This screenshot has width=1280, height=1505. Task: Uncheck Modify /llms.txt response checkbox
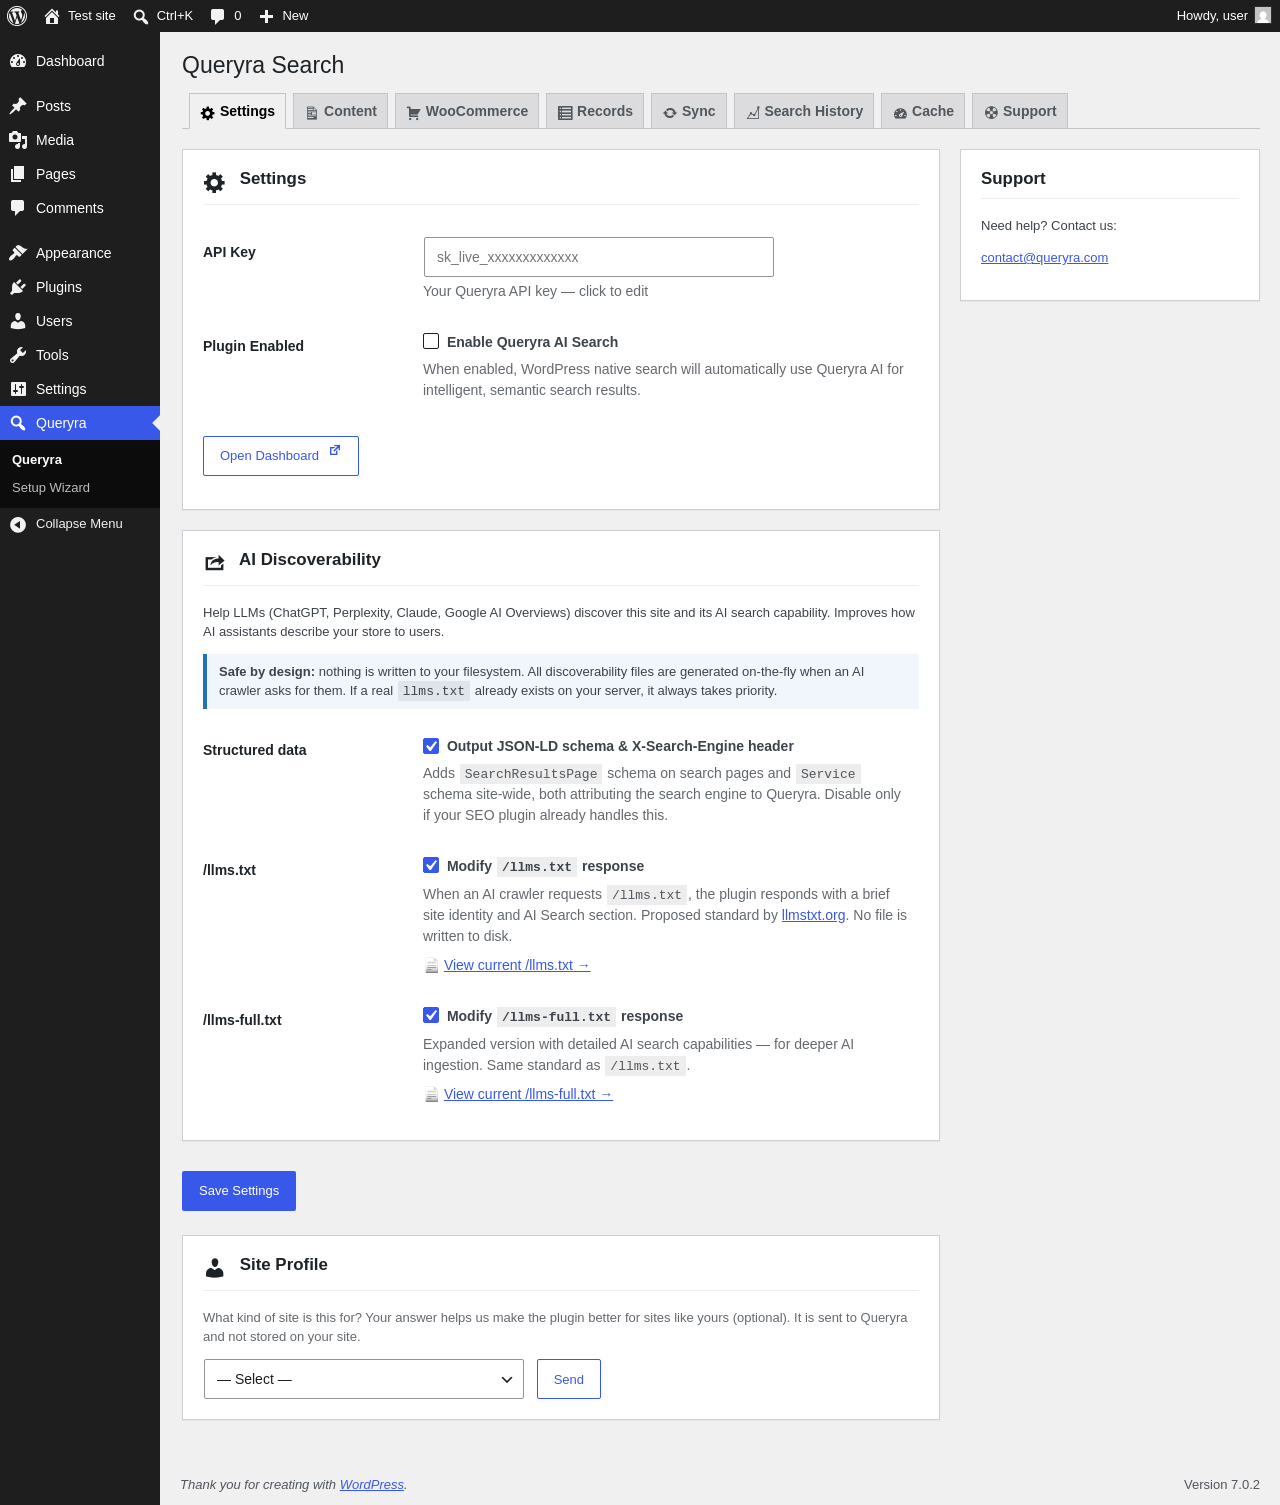431,865
